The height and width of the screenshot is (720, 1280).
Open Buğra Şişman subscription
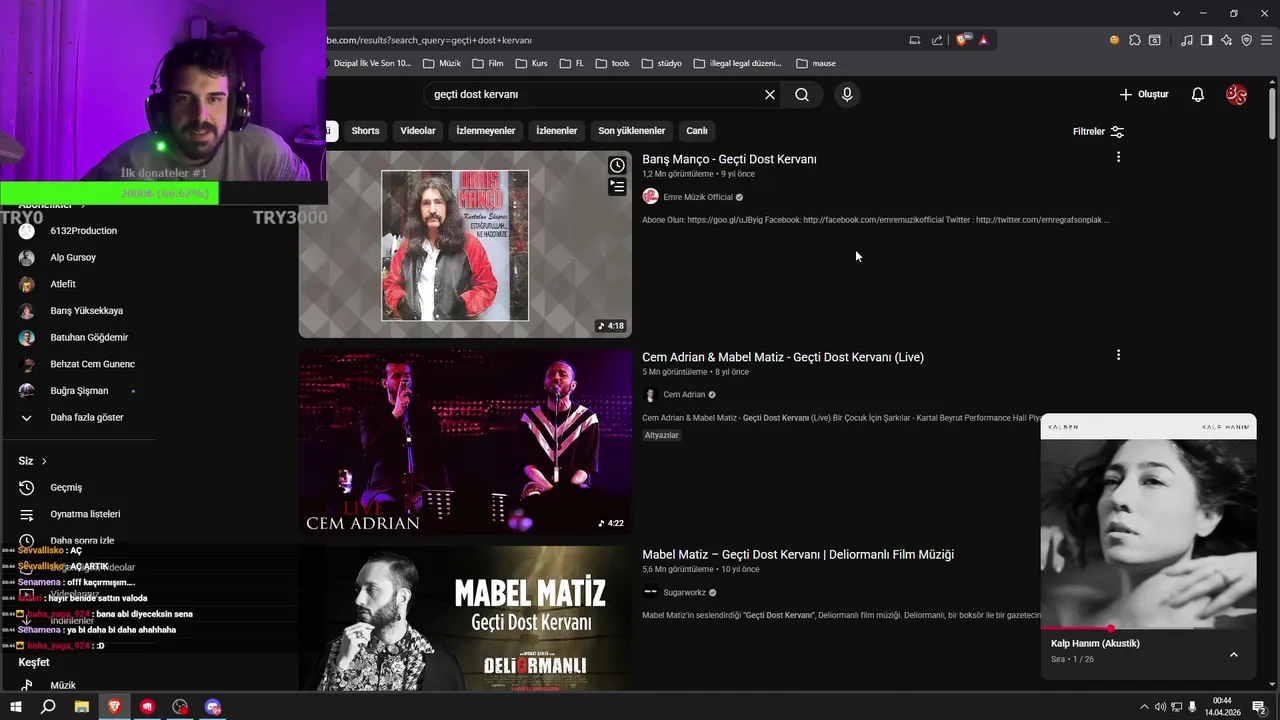click(78, 390)
